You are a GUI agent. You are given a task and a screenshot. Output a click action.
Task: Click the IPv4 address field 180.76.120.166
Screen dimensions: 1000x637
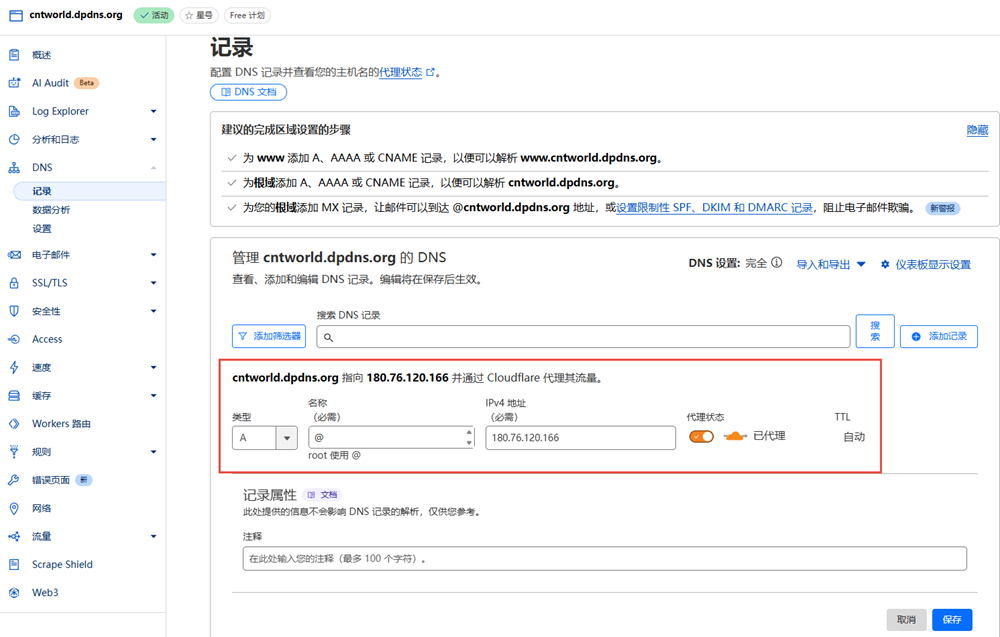580,438
